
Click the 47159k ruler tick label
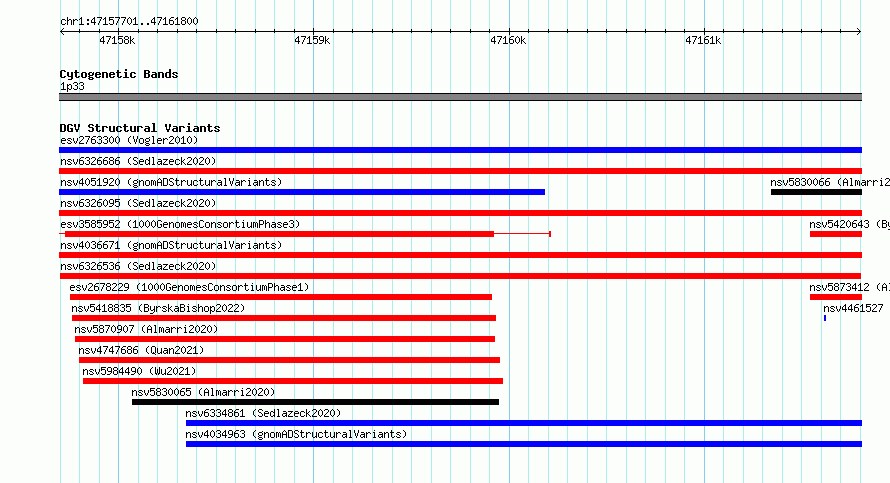coord(312,40)
